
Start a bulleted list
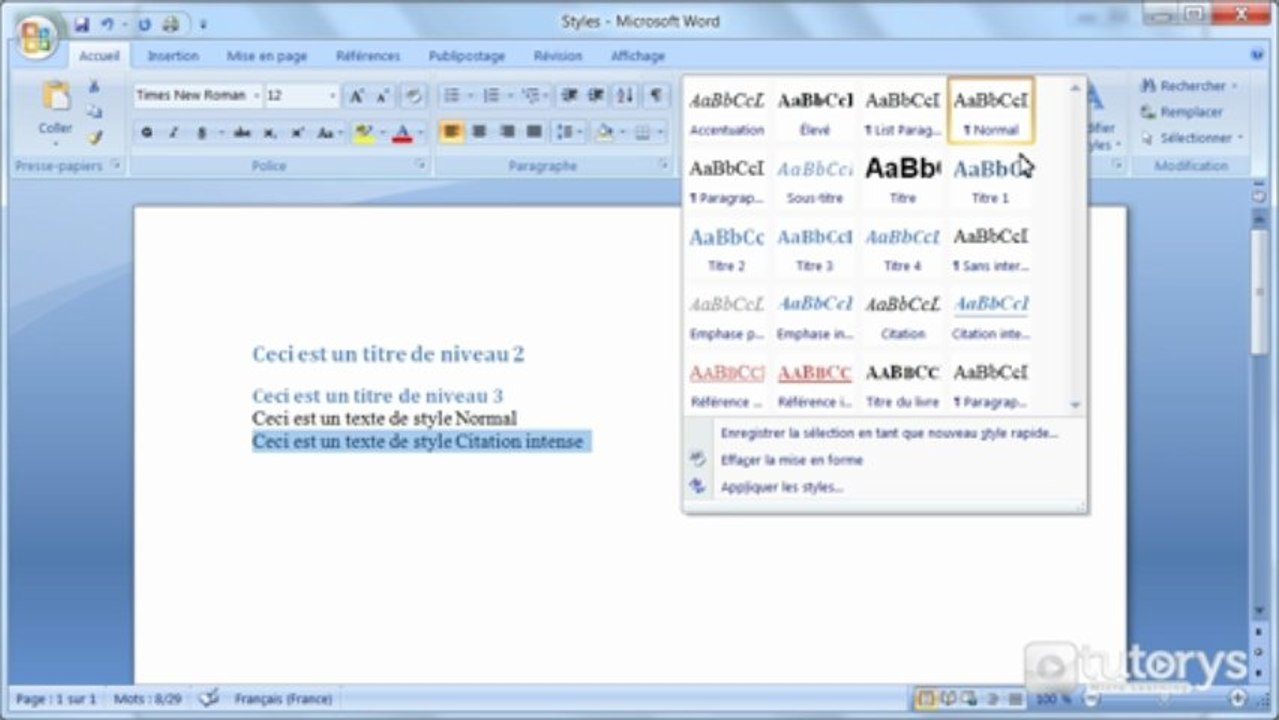(452, 95)
